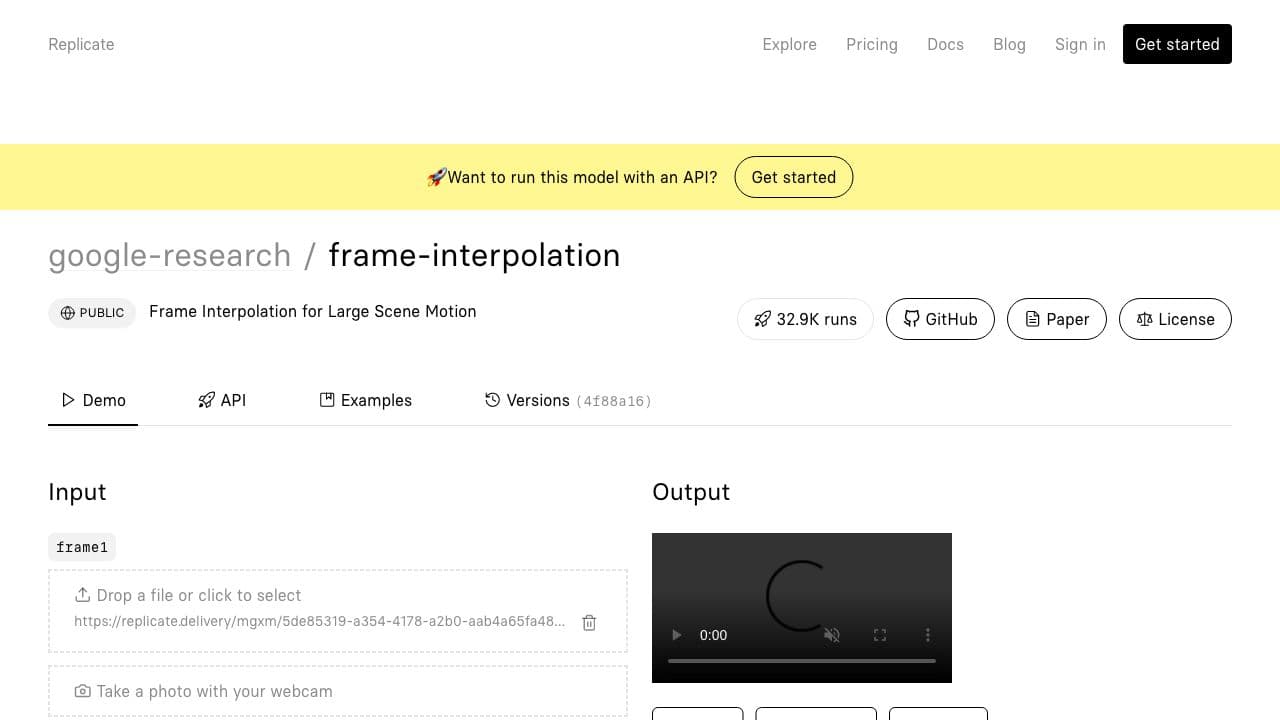Enter fullscreen on output video
1280x720 pixels.
coord(880,635)
